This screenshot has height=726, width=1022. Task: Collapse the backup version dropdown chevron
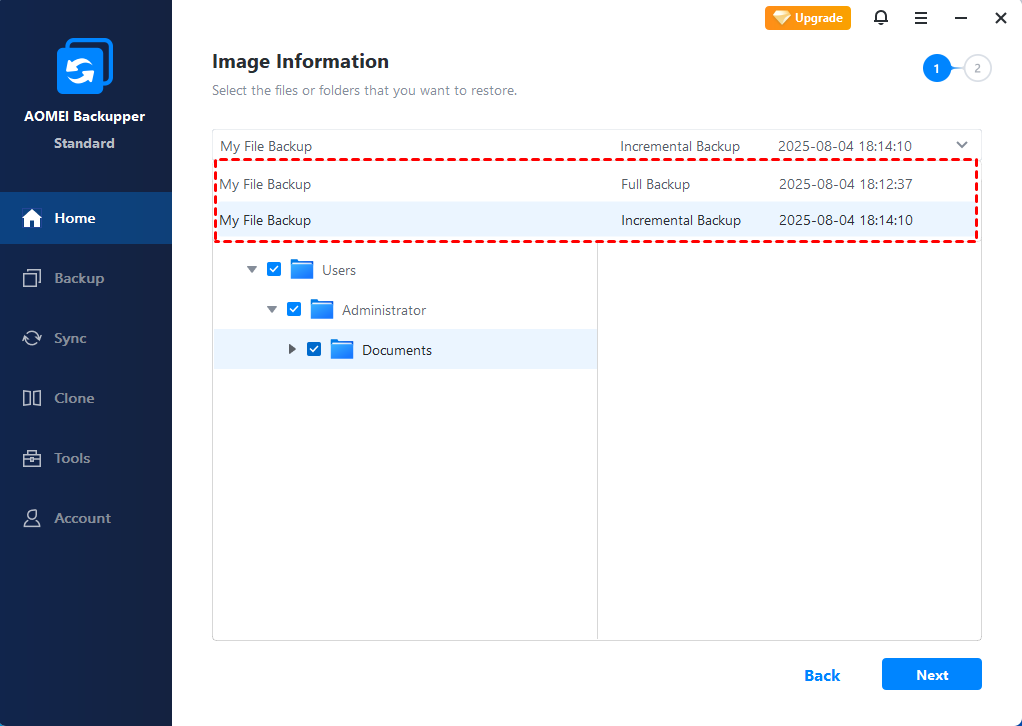962,145
